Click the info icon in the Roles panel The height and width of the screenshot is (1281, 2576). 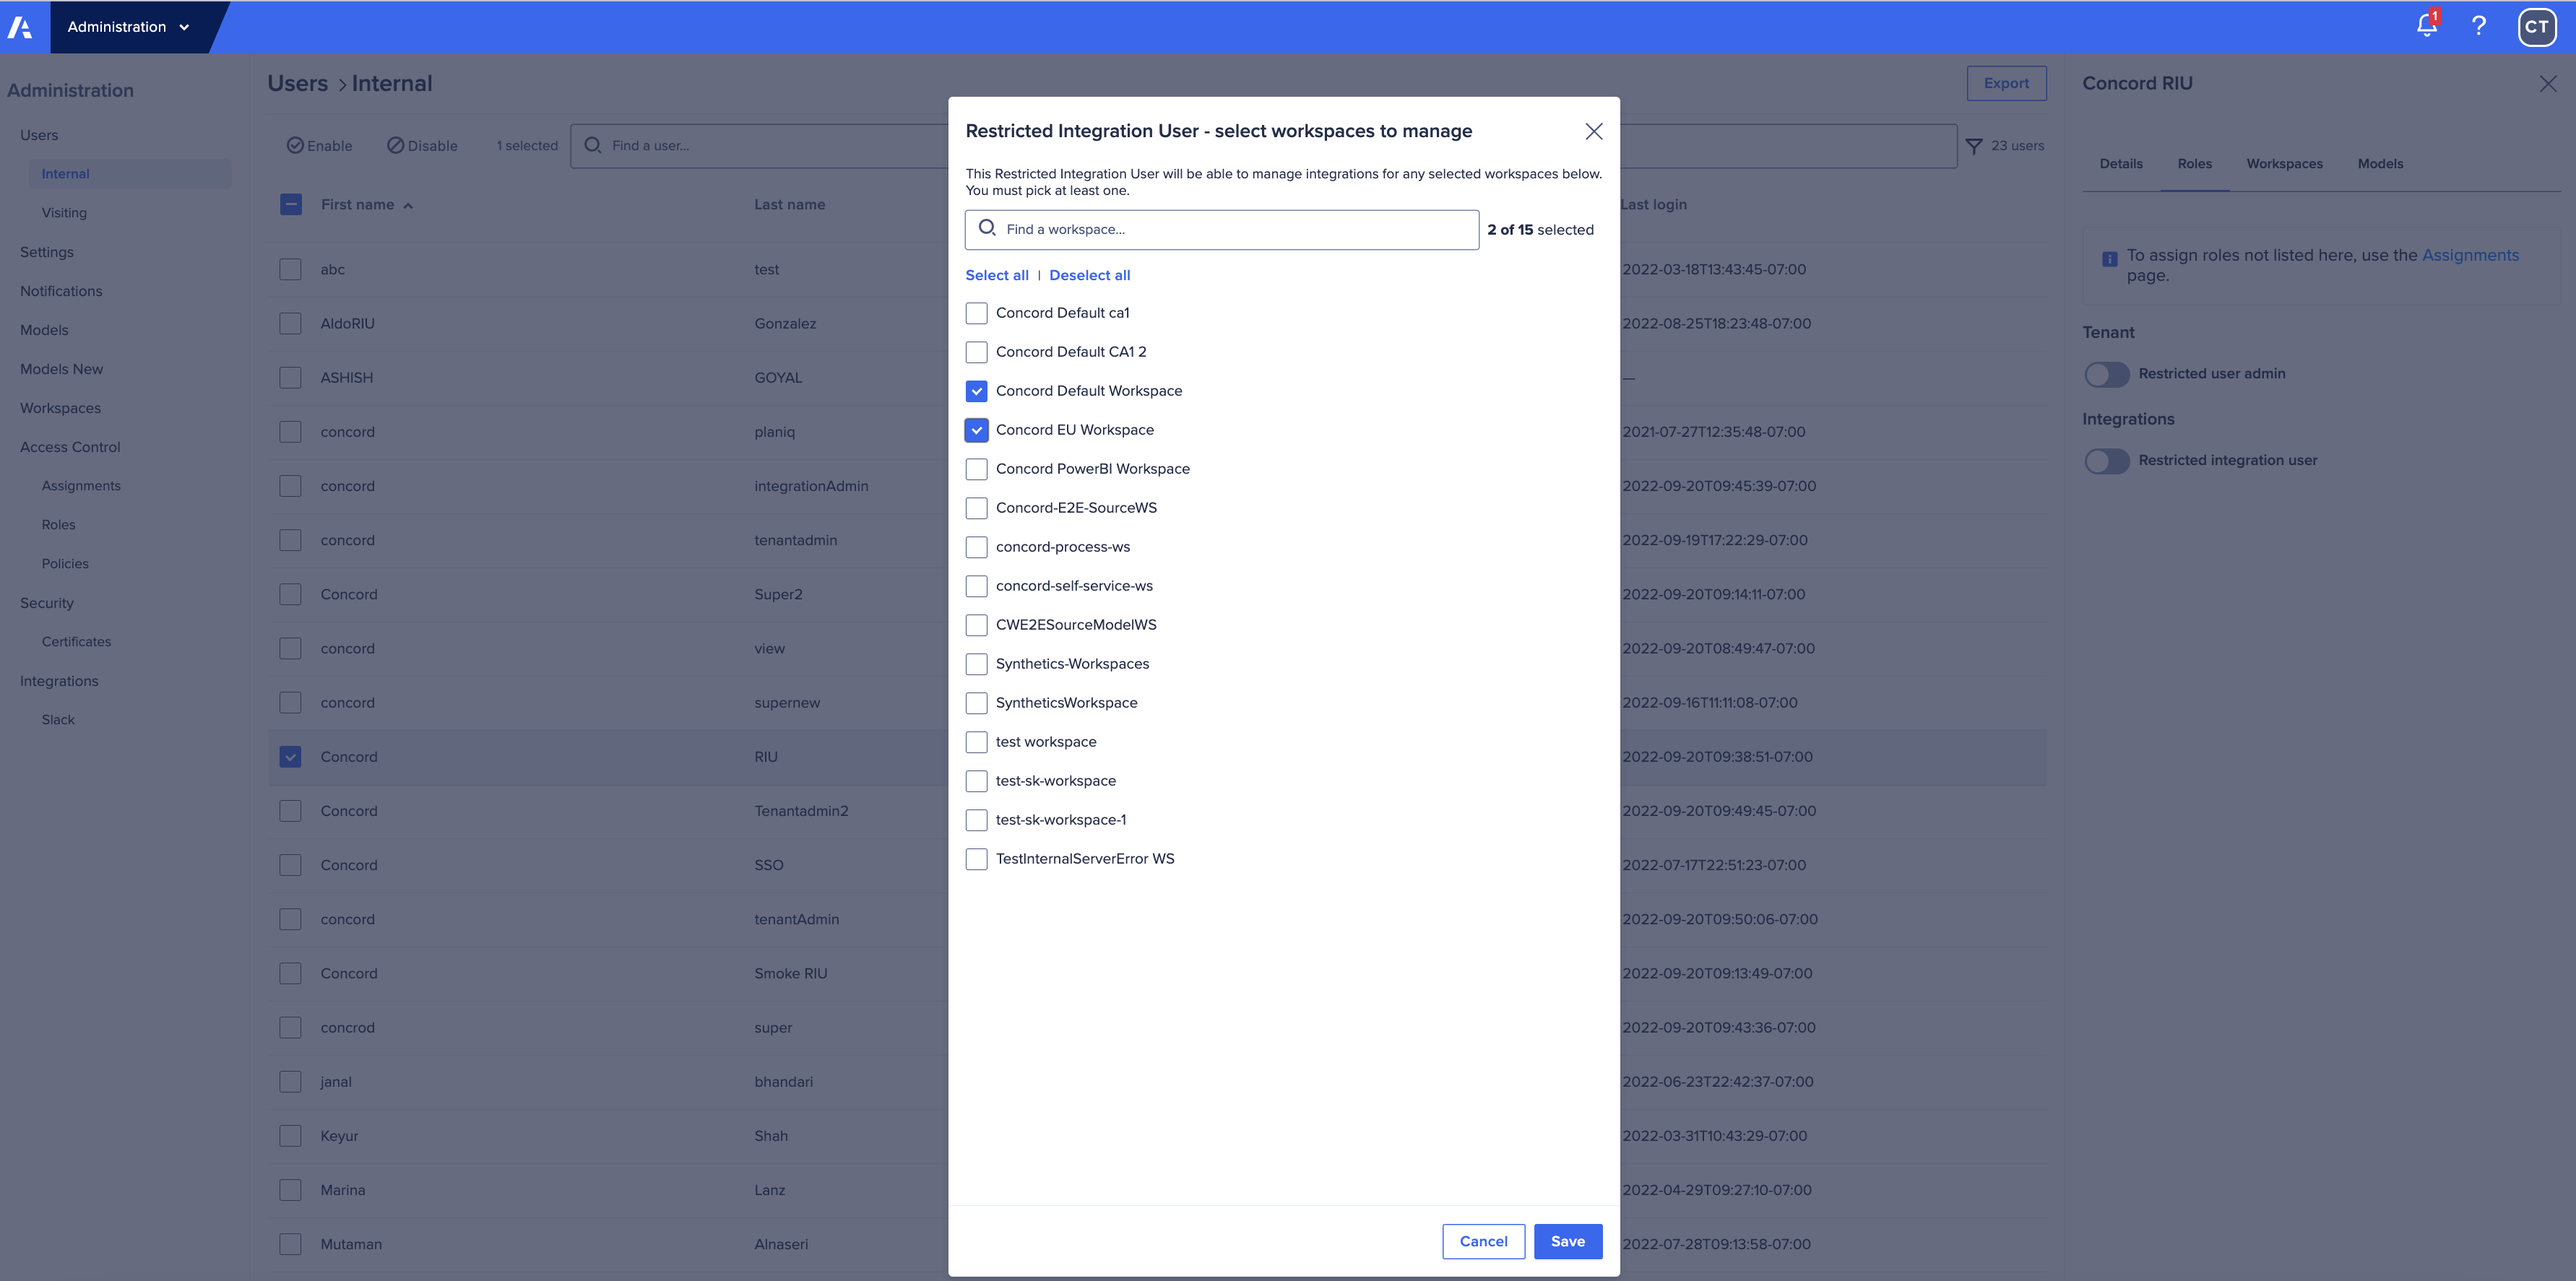pos(2109,258)
